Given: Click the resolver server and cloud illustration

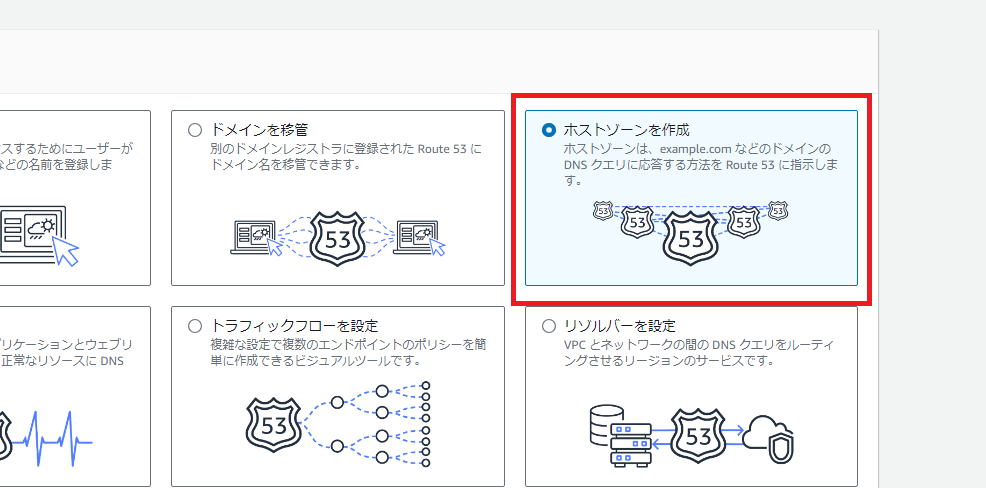Looking at the screenshot, I should (692, 435).
